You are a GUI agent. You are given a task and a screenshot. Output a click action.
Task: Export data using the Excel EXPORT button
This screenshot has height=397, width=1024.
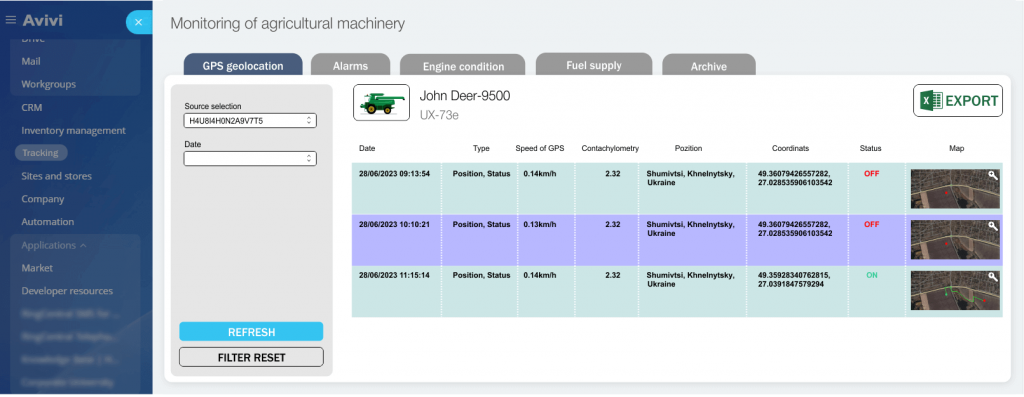(x=957, y=101)
